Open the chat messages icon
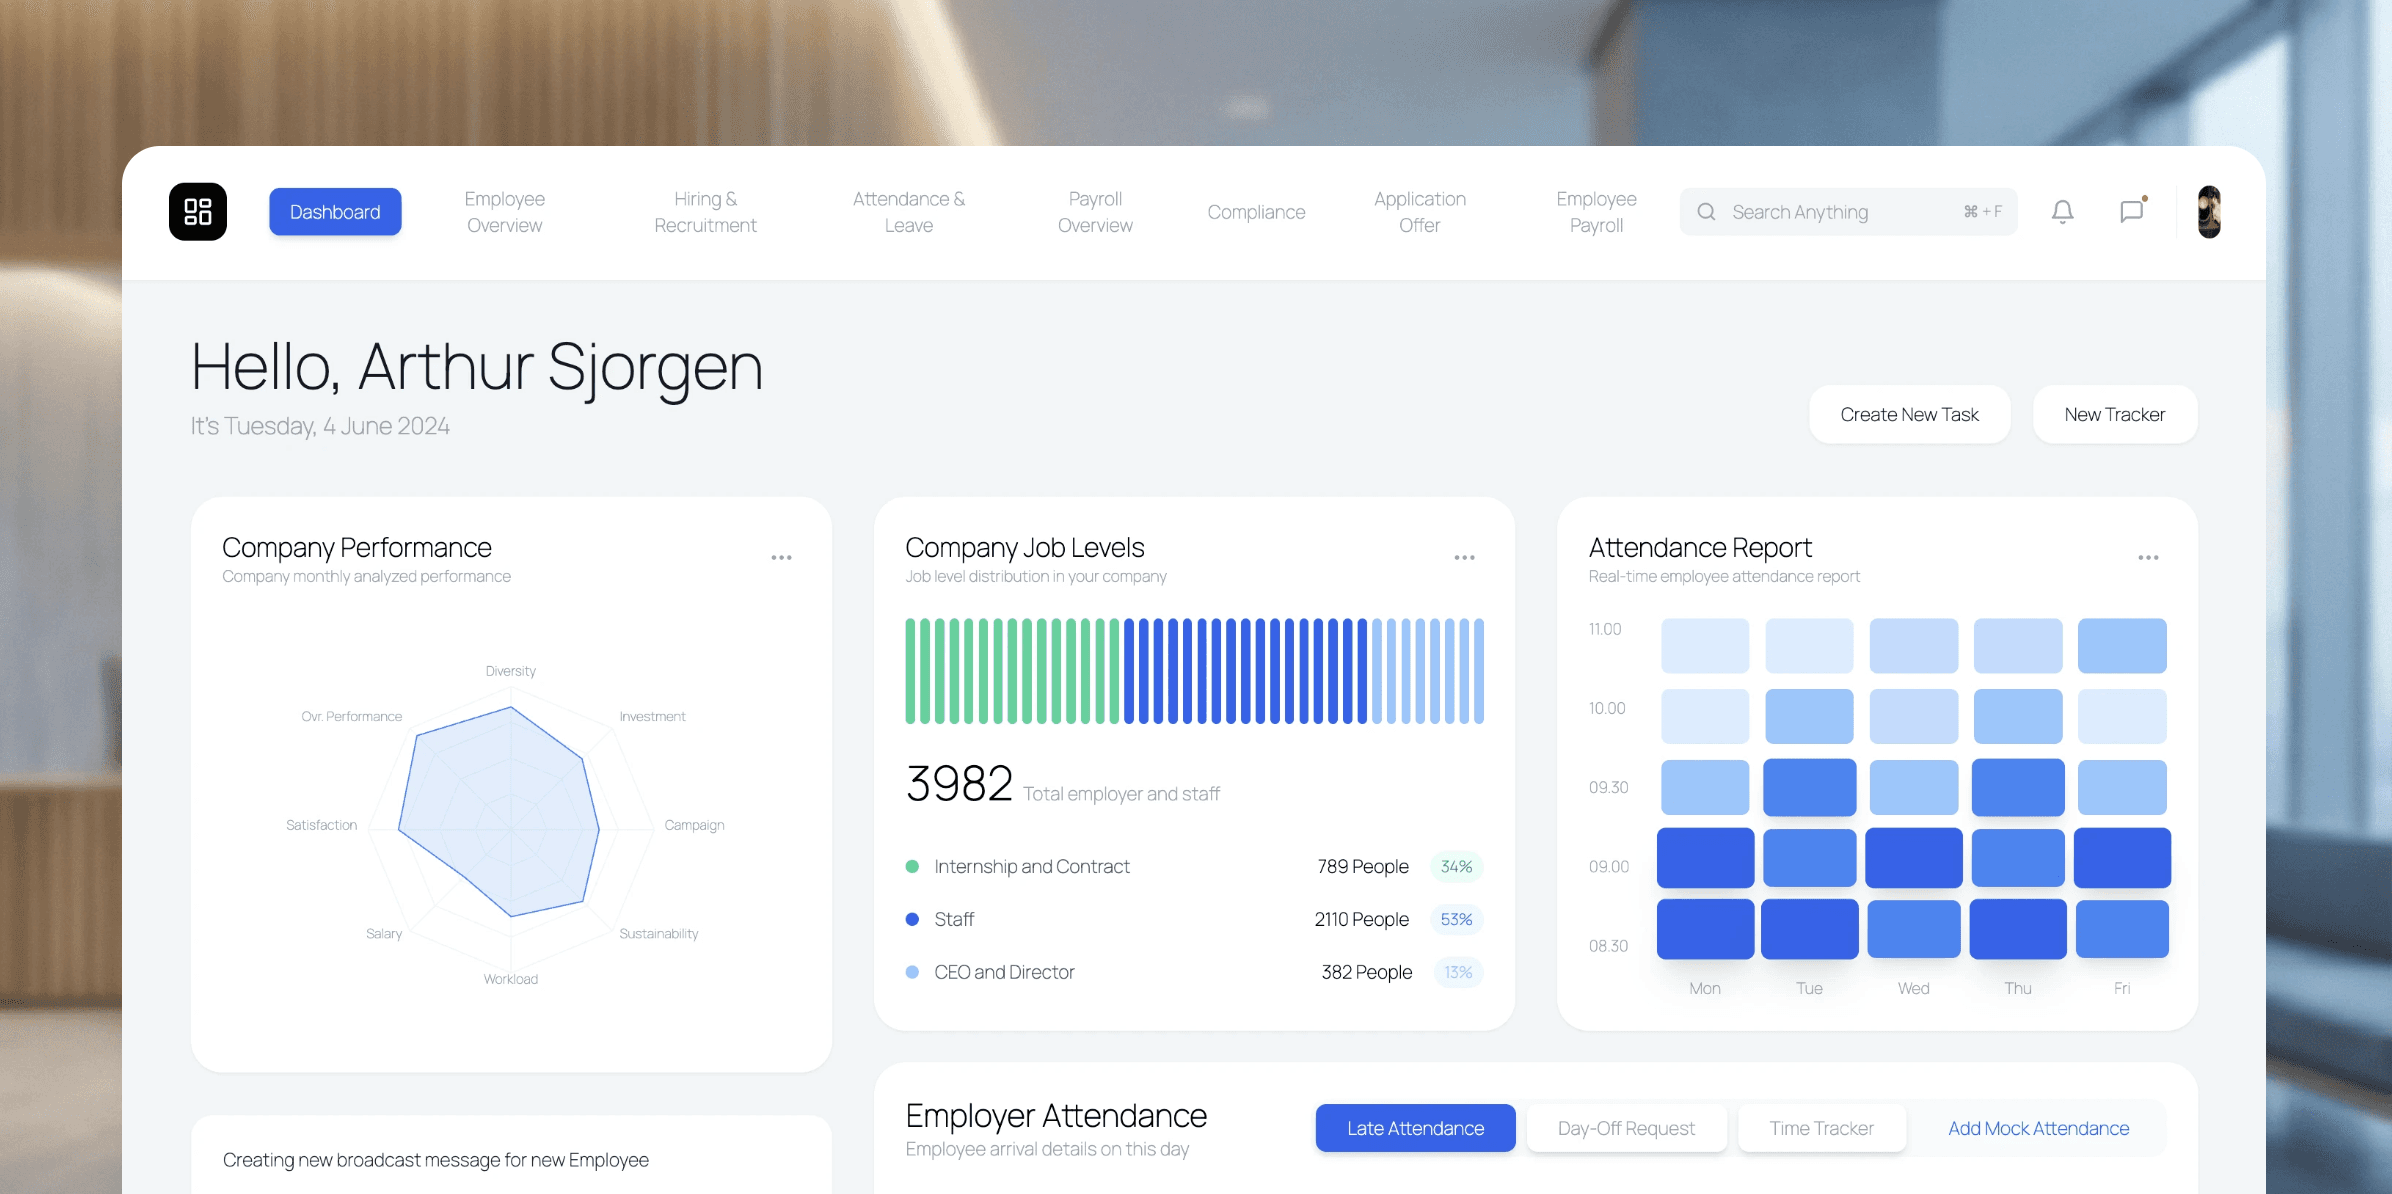Viewport: 2392px width, 1194px height. tap(2131, 211)
